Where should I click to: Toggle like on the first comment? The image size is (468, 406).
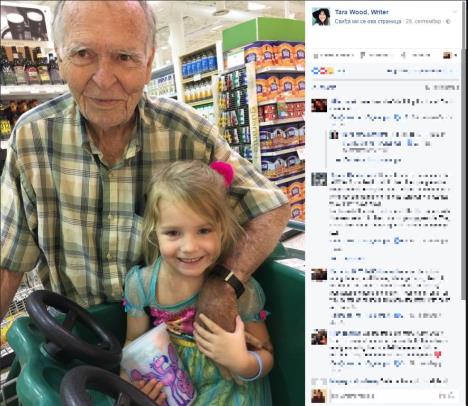coord(338,117)
